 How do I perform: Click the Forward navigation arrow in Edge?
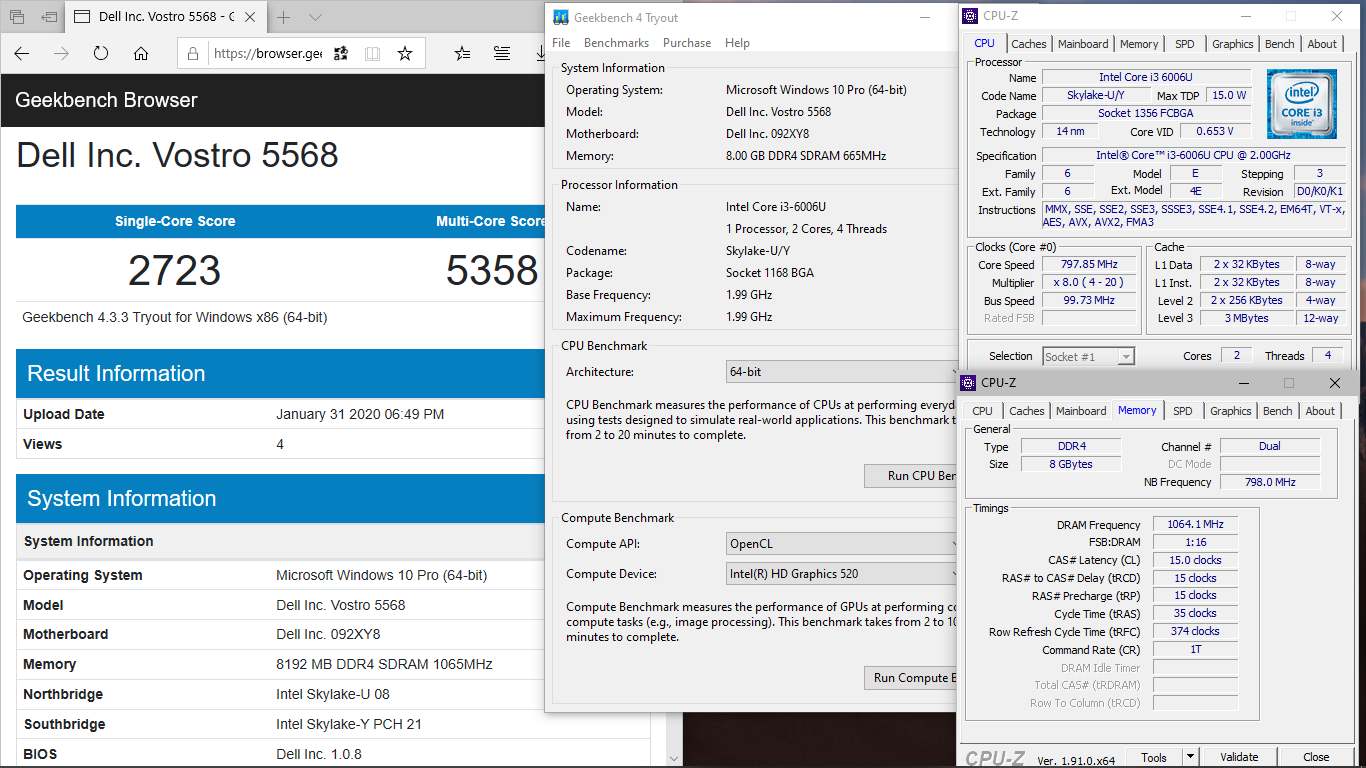[61, 54]
